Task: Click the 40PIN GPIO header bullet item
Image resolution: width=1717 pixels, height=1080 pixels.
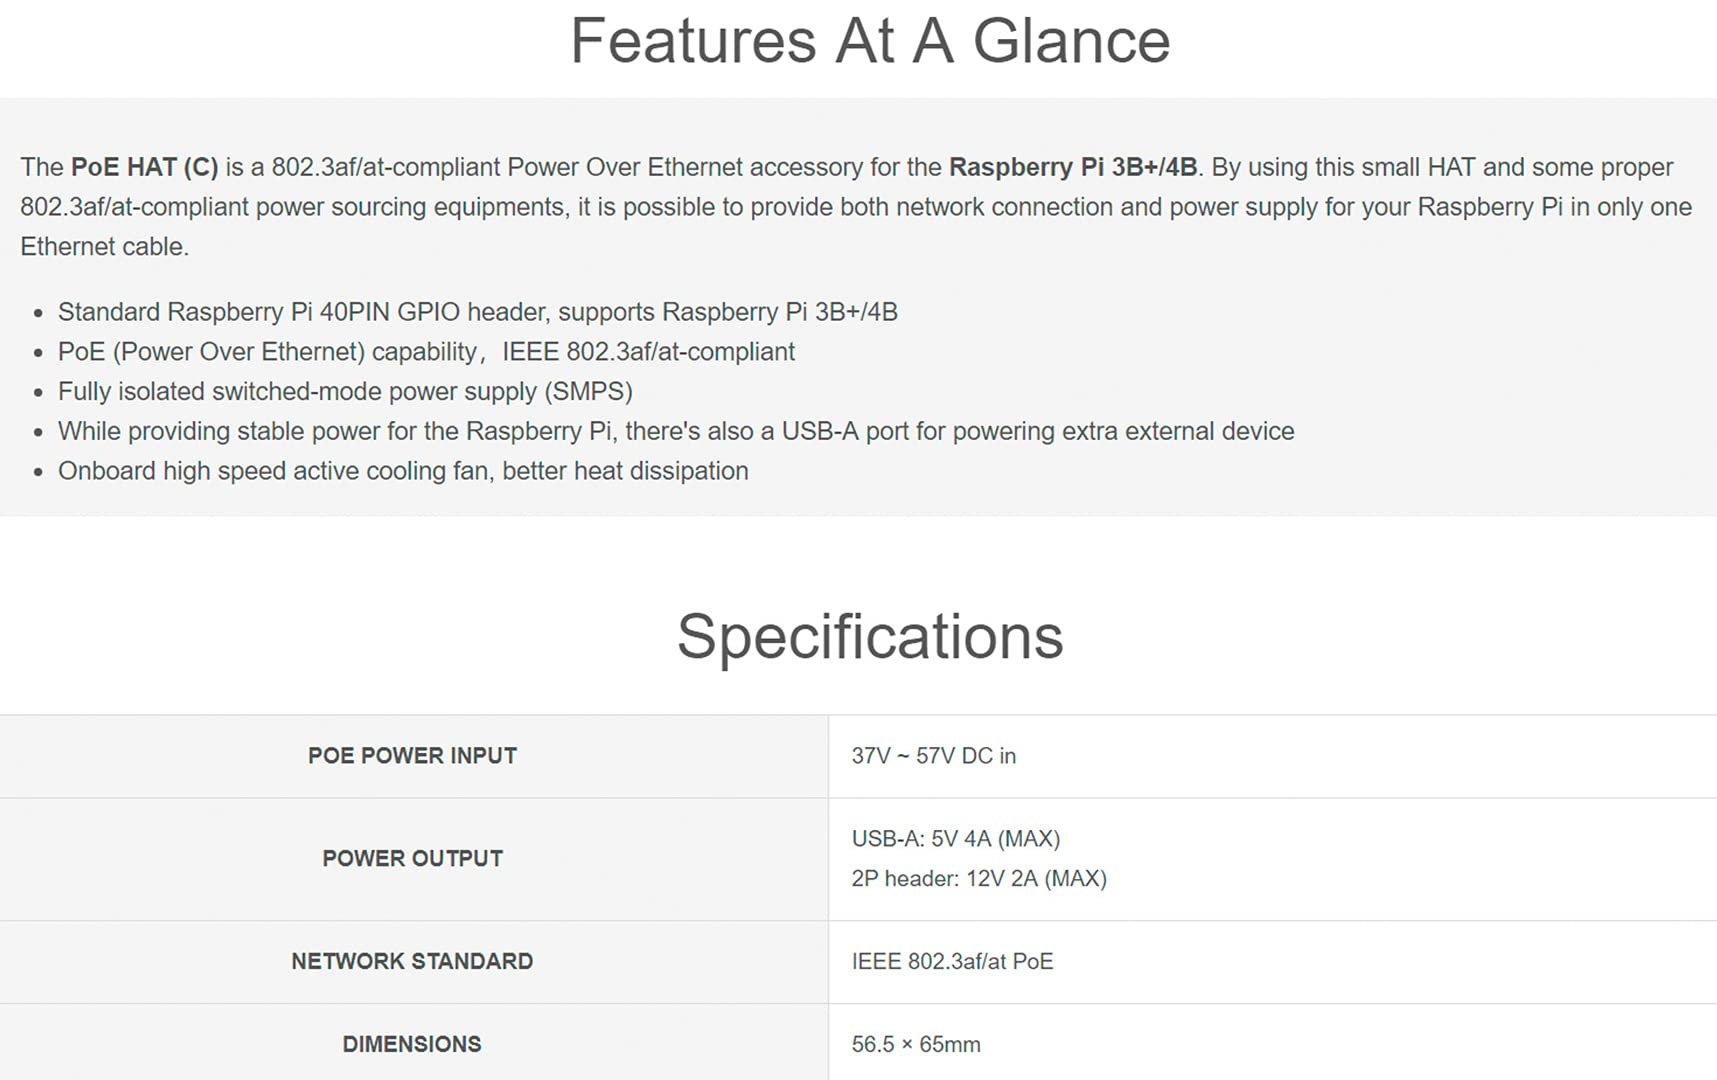Action: pyautogui.click(x=478, y=312)
